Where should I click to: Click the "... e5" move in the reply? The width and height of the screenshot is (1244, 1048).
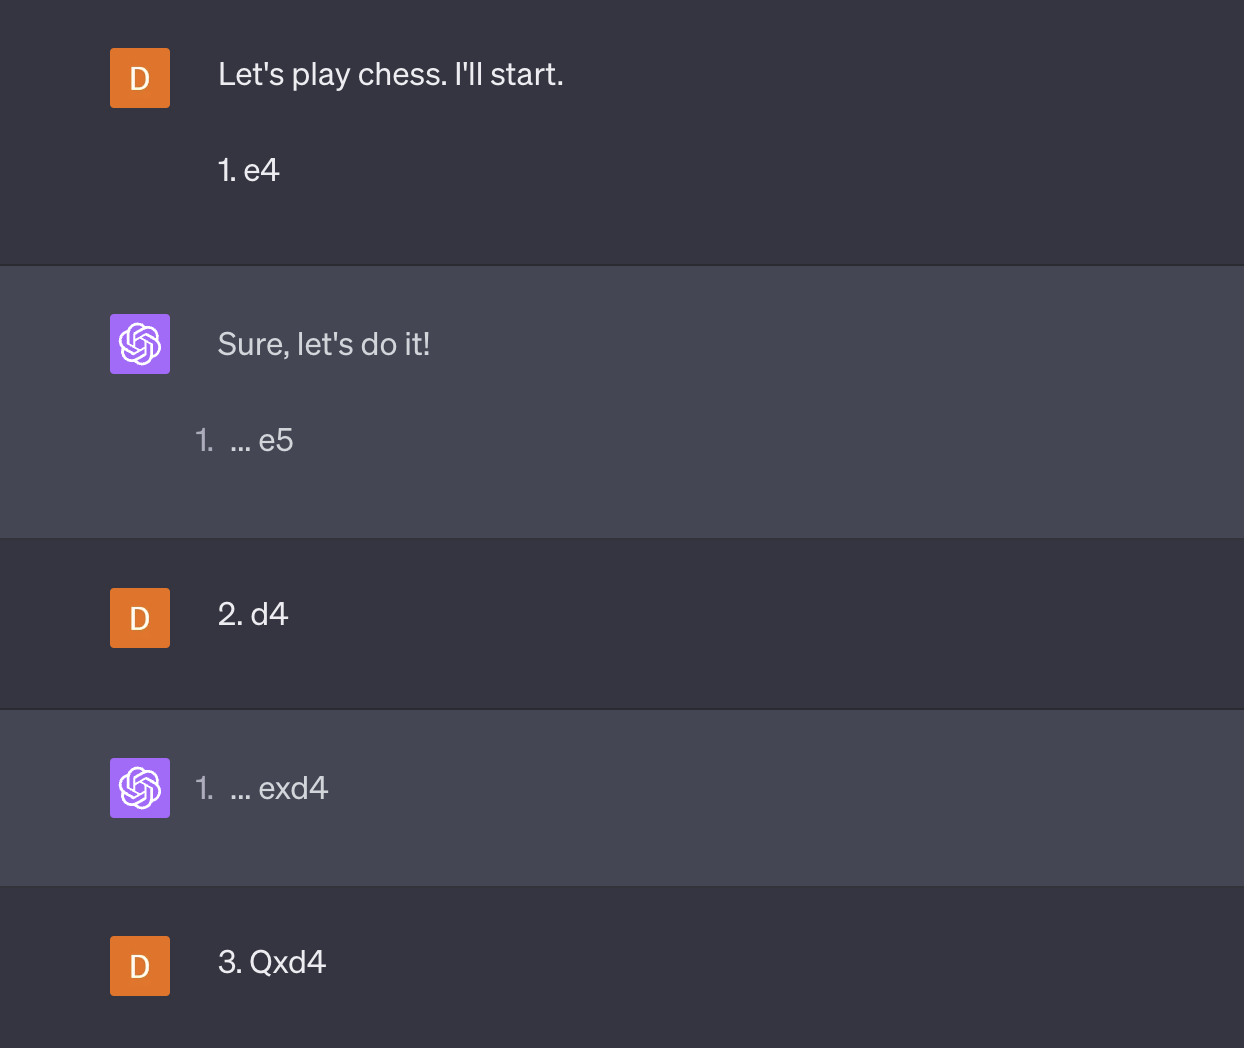pos(261,441)
